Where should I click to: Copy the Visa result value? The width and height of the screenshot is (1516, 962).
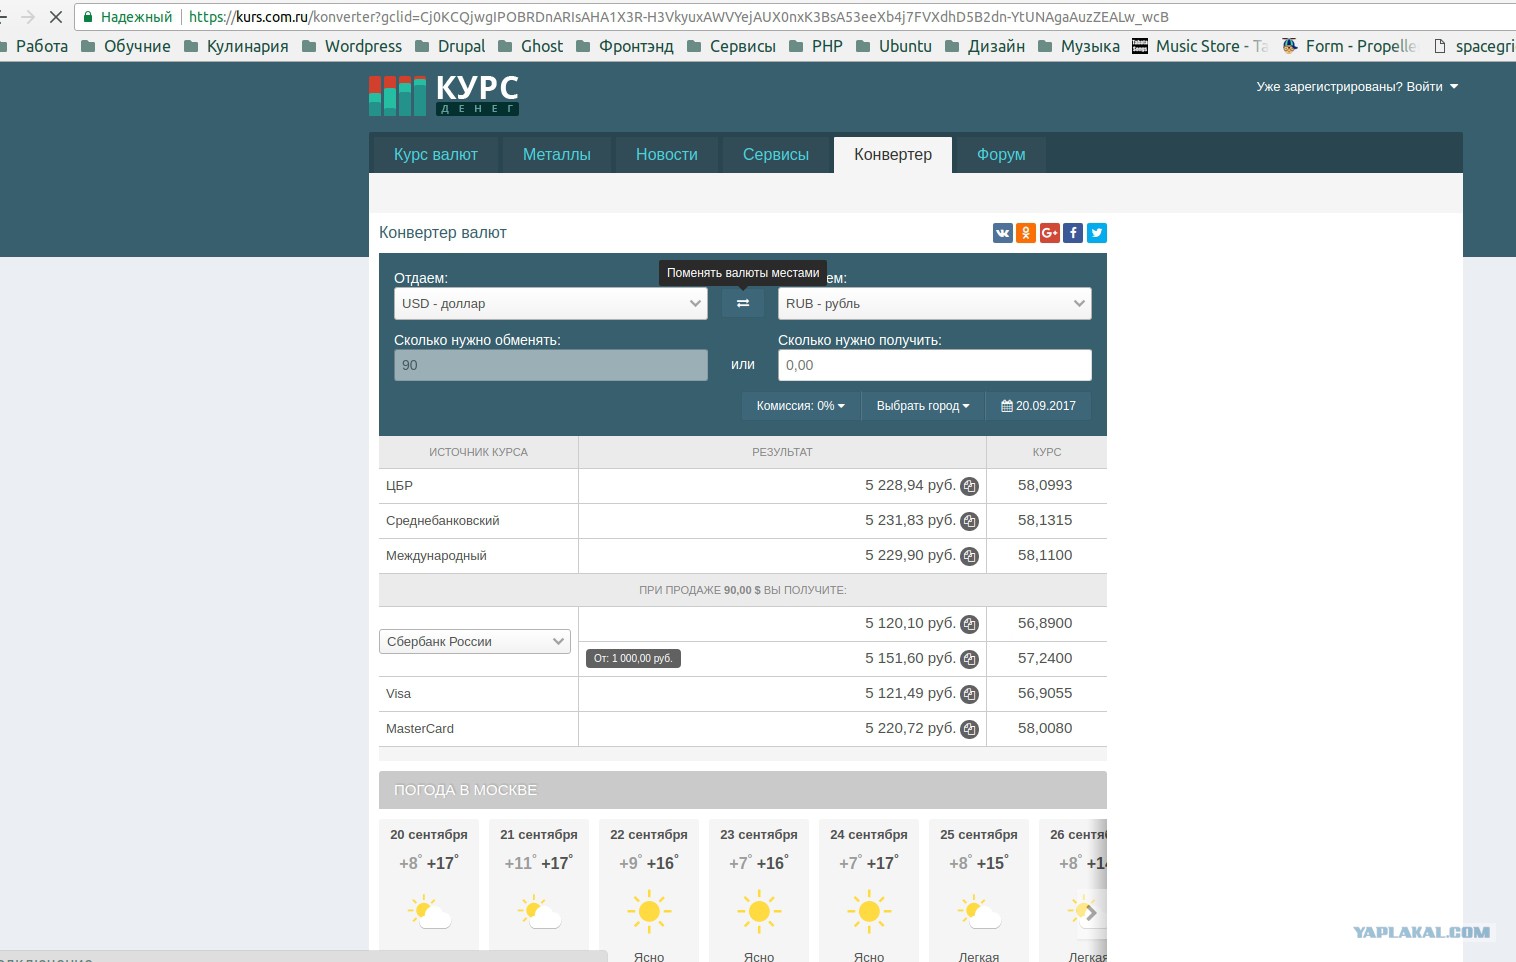969,695
